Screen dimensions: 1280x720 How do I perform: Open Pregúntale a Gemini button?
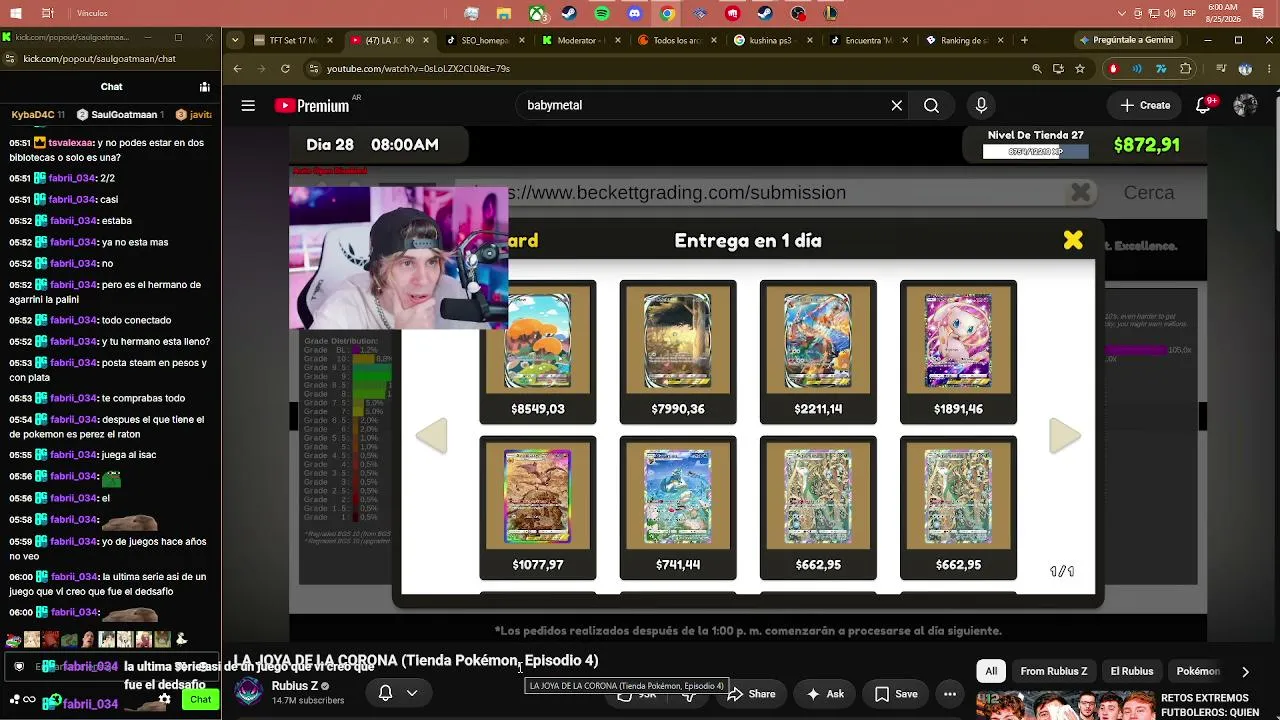coord(1126,40)
